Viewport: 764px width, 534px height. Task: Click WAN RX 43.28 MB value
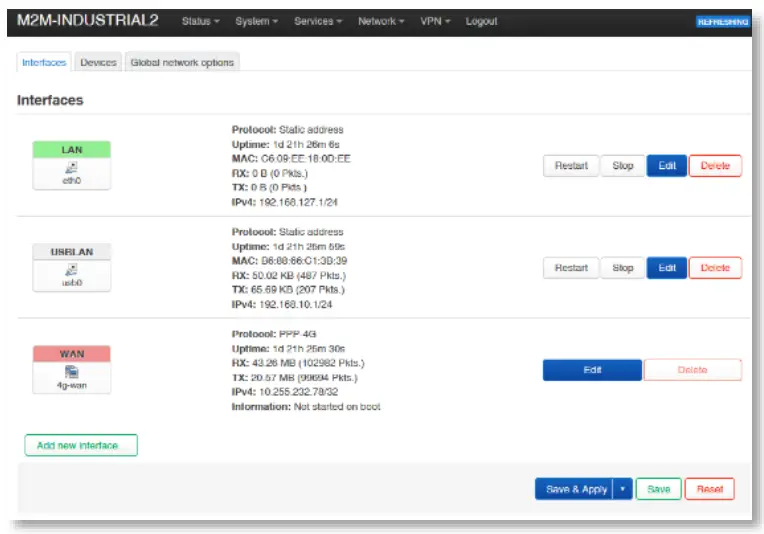(308, 363)
